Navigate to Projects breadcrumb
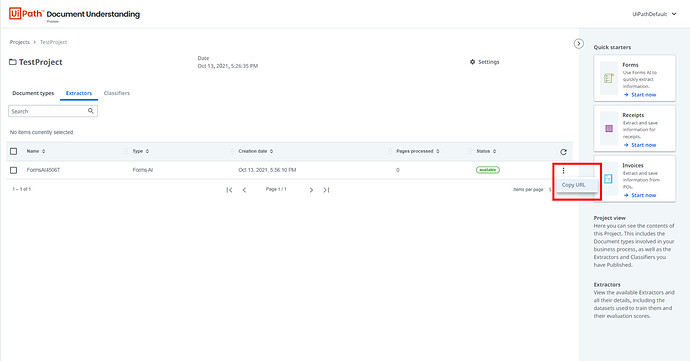 pyautogui.click(x=20, y=42)
